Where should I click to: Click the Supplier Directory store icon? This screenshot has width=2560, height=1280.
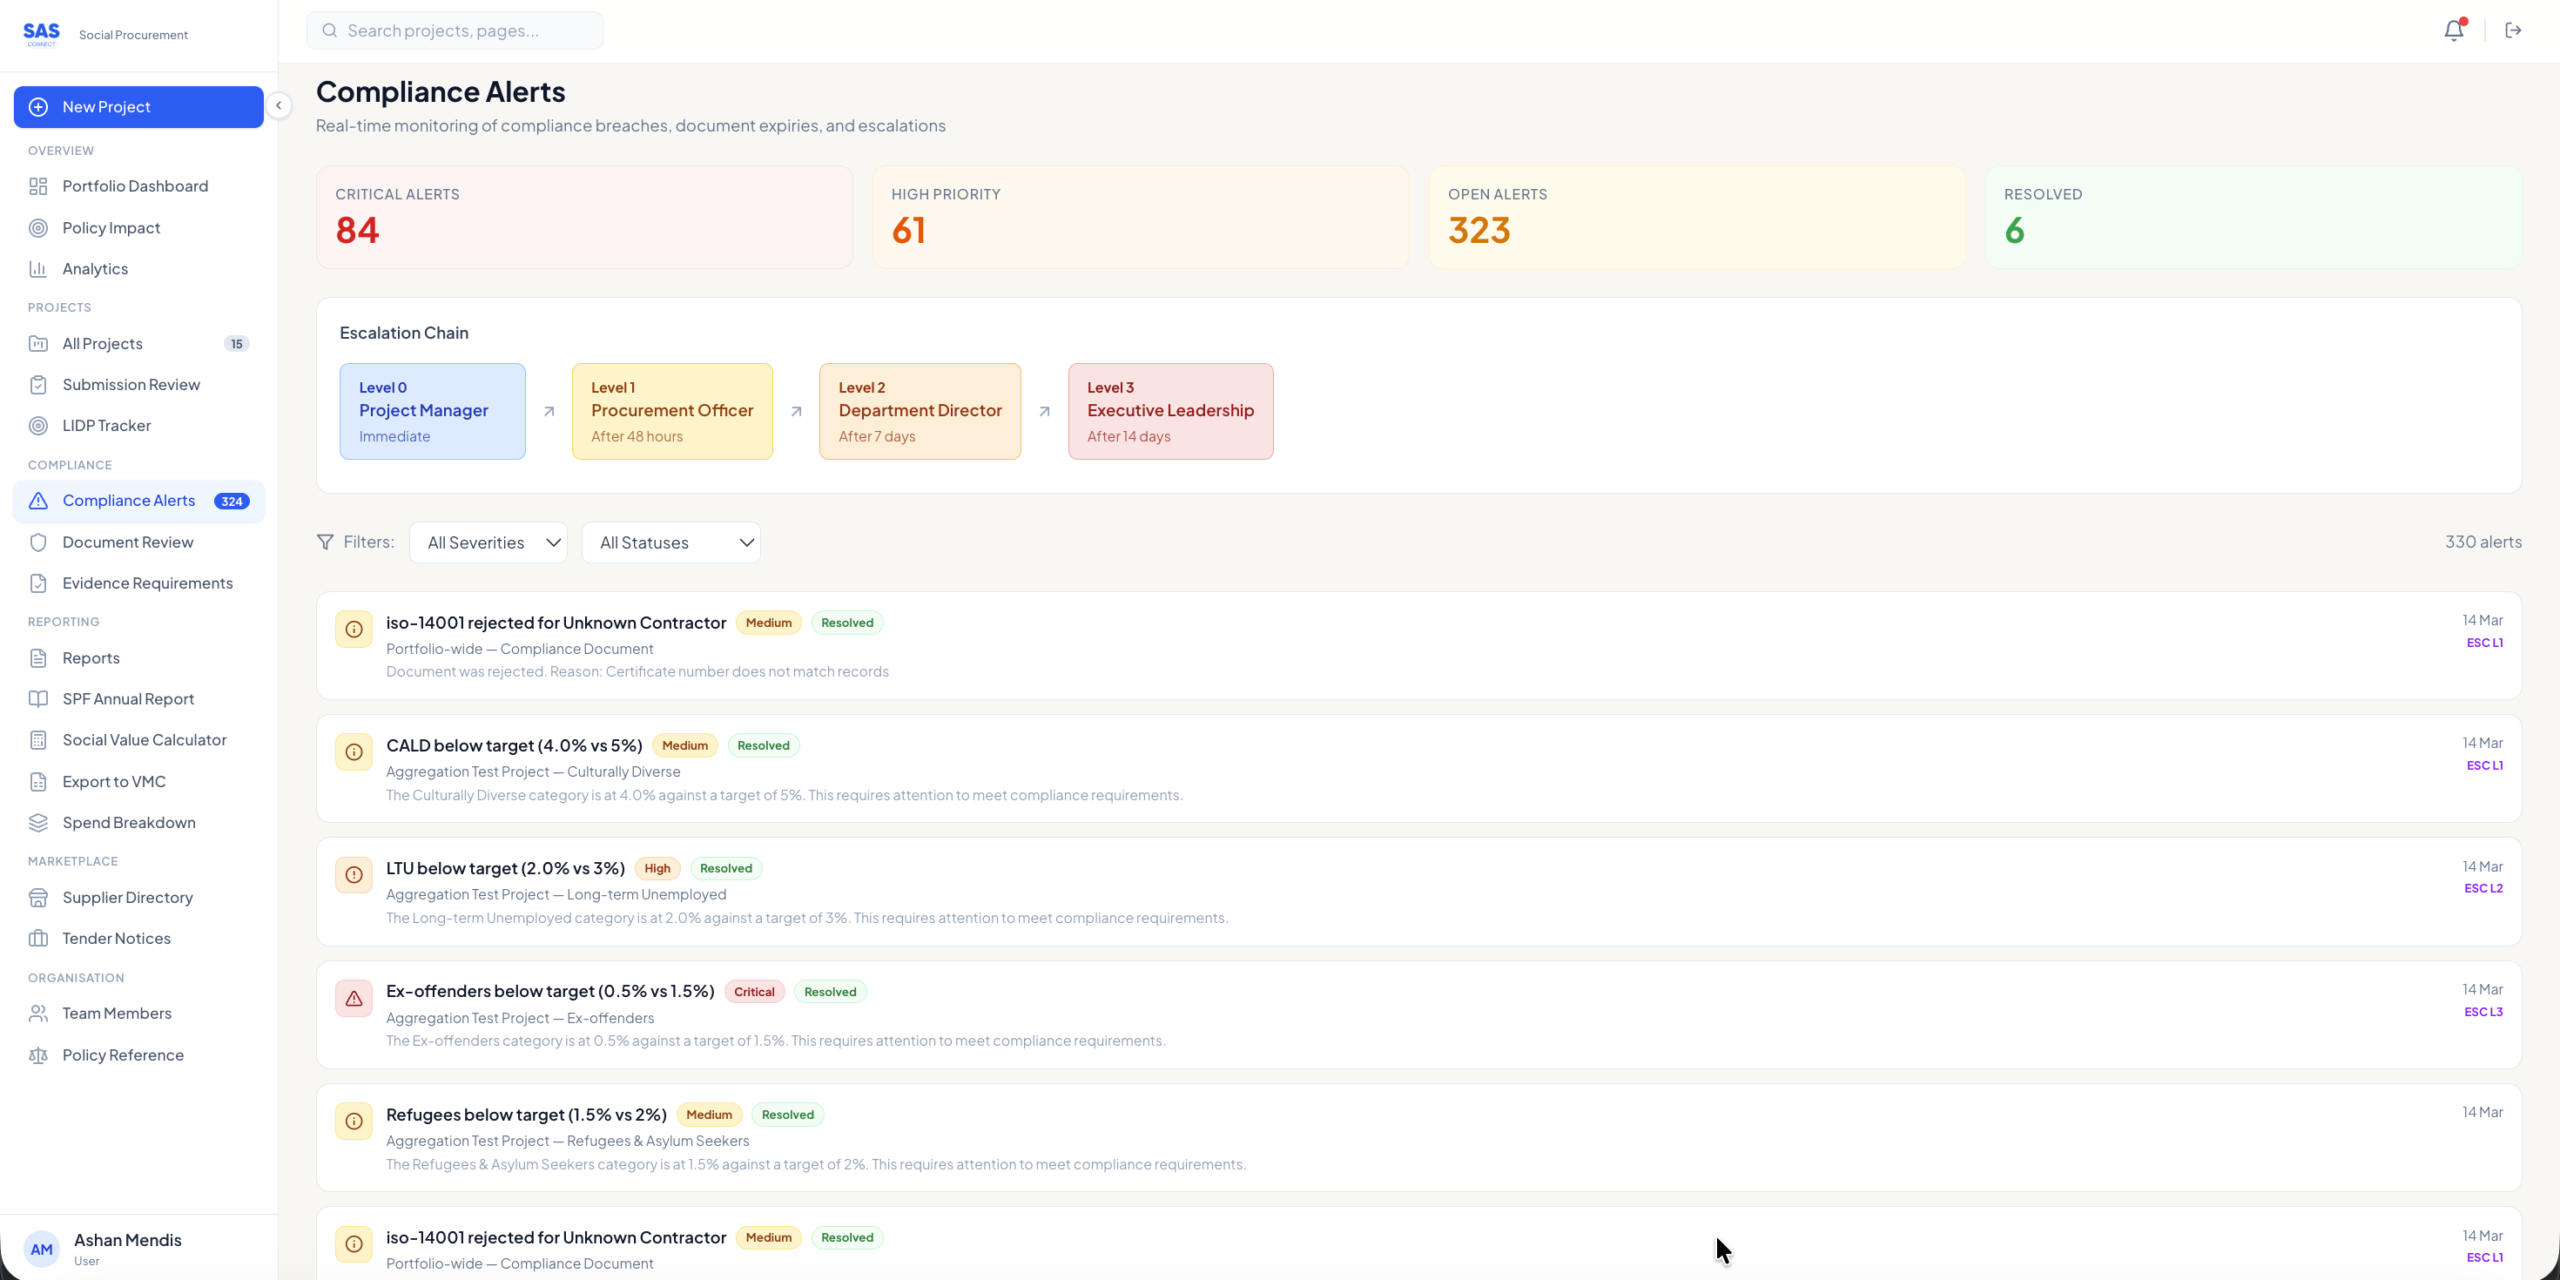[x=38, y=898]
